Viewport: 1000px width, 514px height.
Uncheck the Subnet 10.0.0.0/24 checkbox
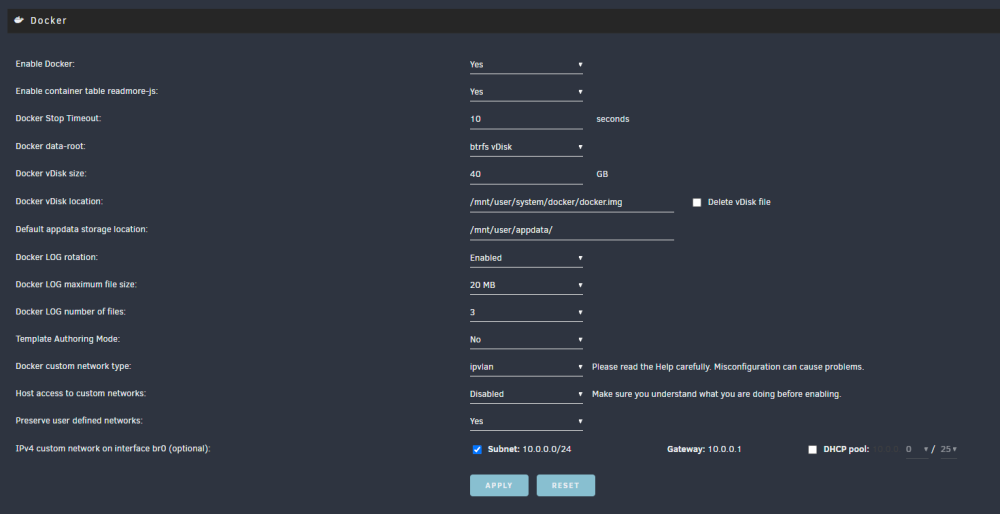click(477, 450)
